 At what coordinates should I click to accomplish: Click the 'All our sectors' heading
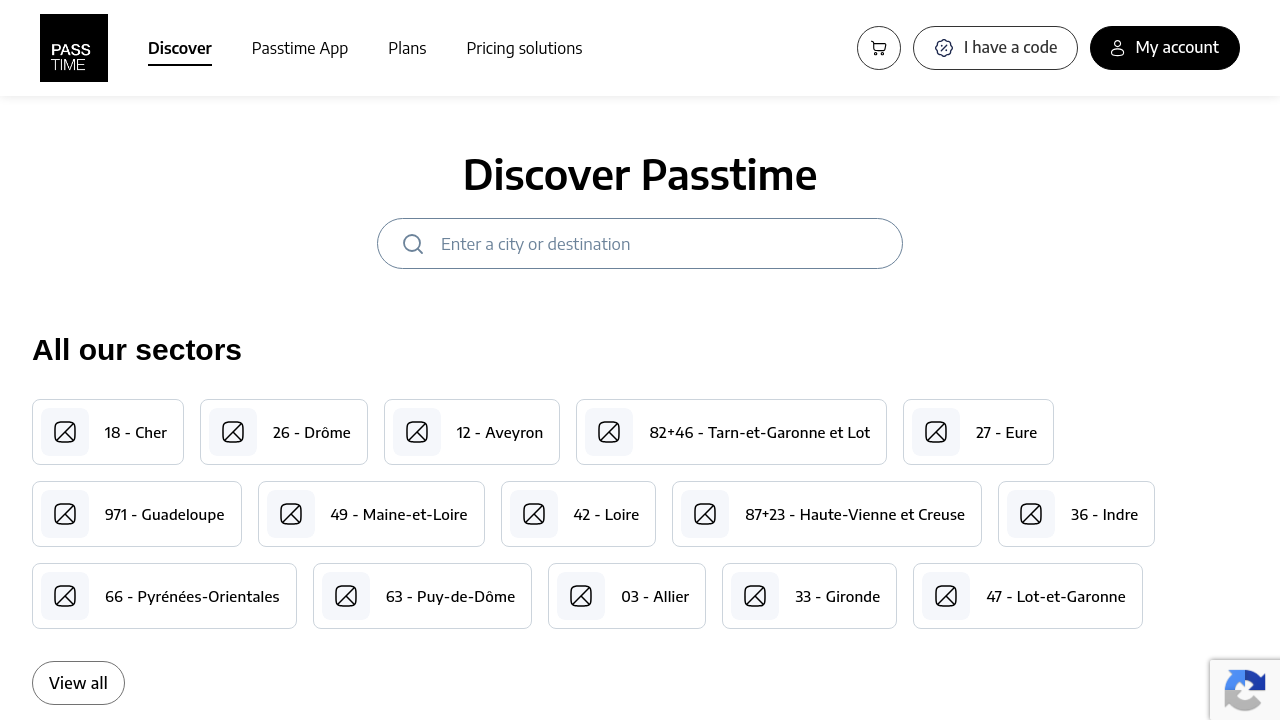[137, 350]
